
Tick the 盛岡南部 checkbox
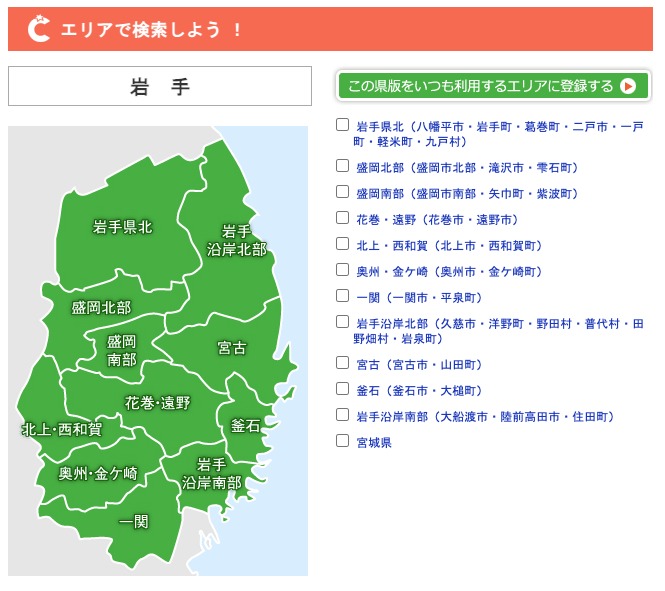click(x=342, y=192)
